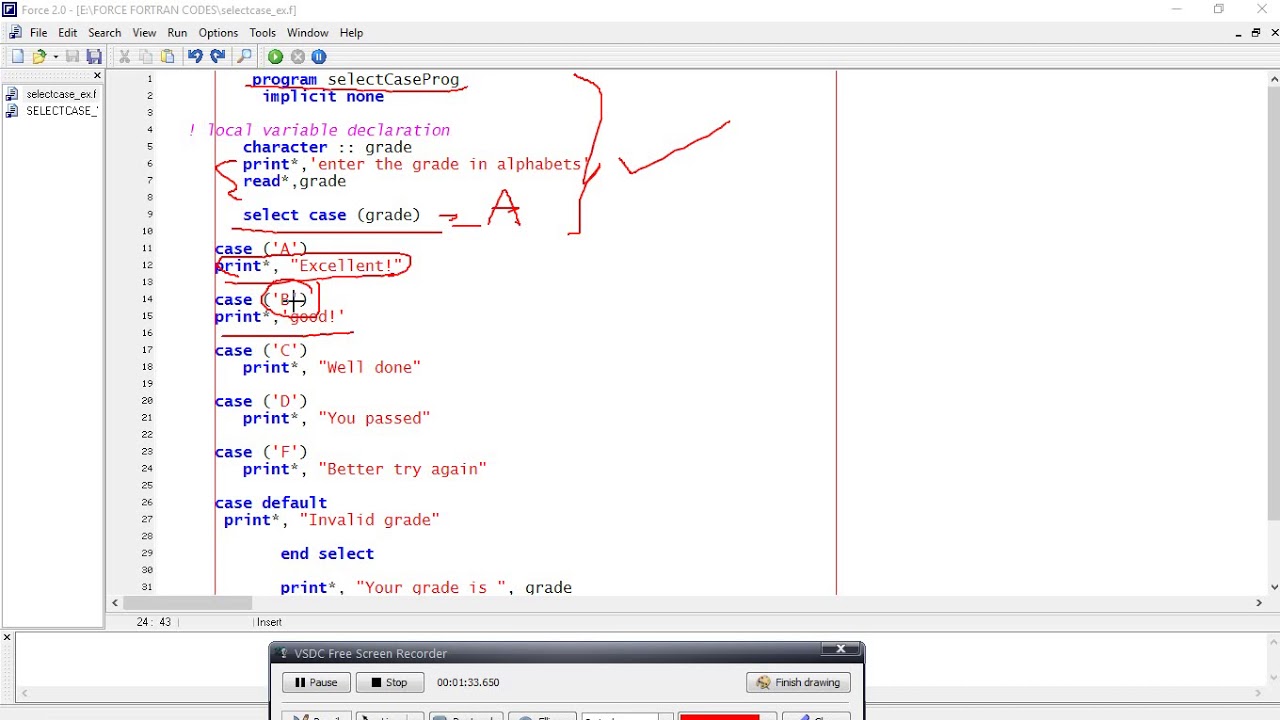The width and height of the screenshot is (1280, 720).
Task: Click the Find magnifier icon
Action: tap(245, 57)
